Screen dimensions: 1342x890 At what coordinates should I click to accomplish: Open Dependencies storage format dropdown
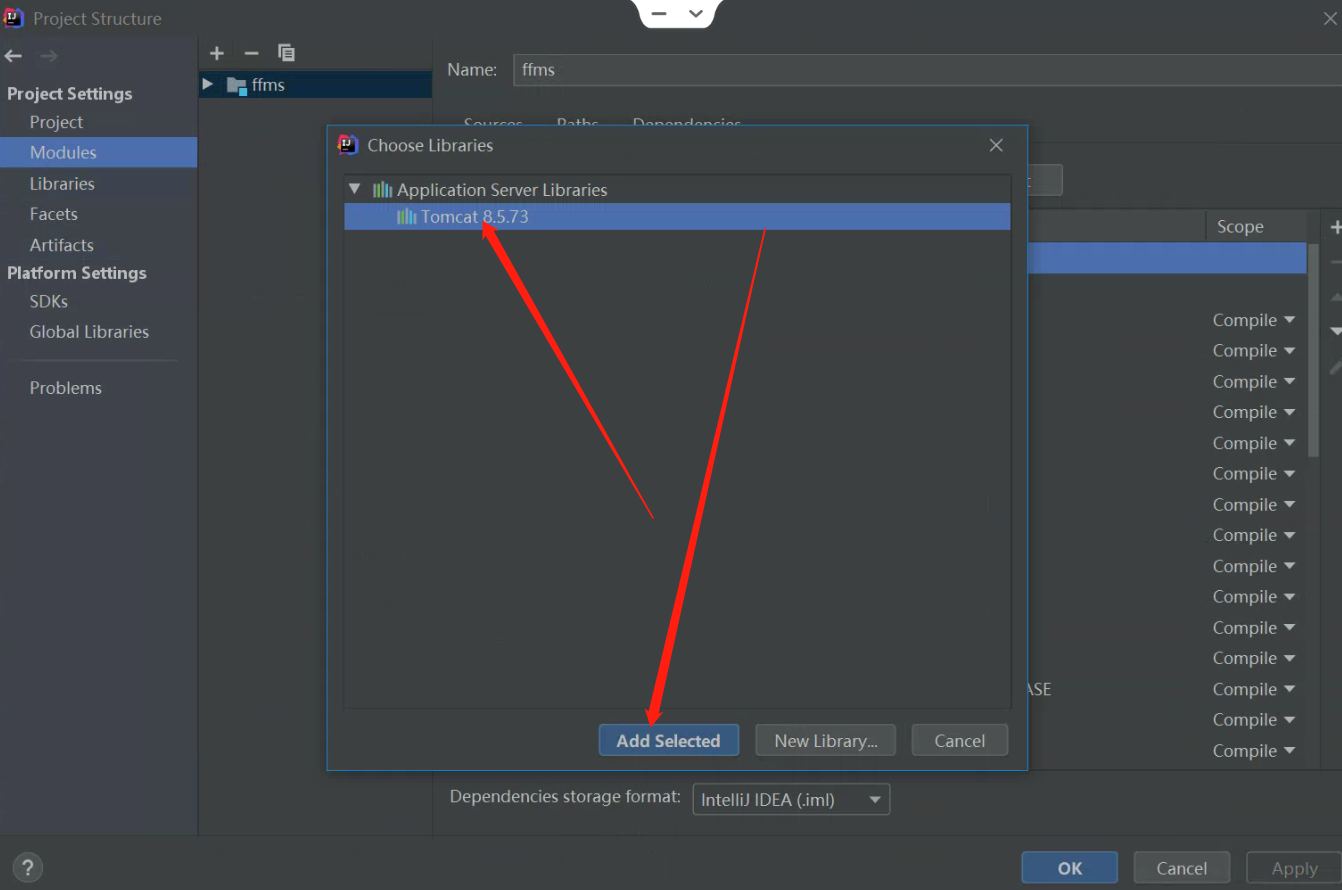[790, 799]
